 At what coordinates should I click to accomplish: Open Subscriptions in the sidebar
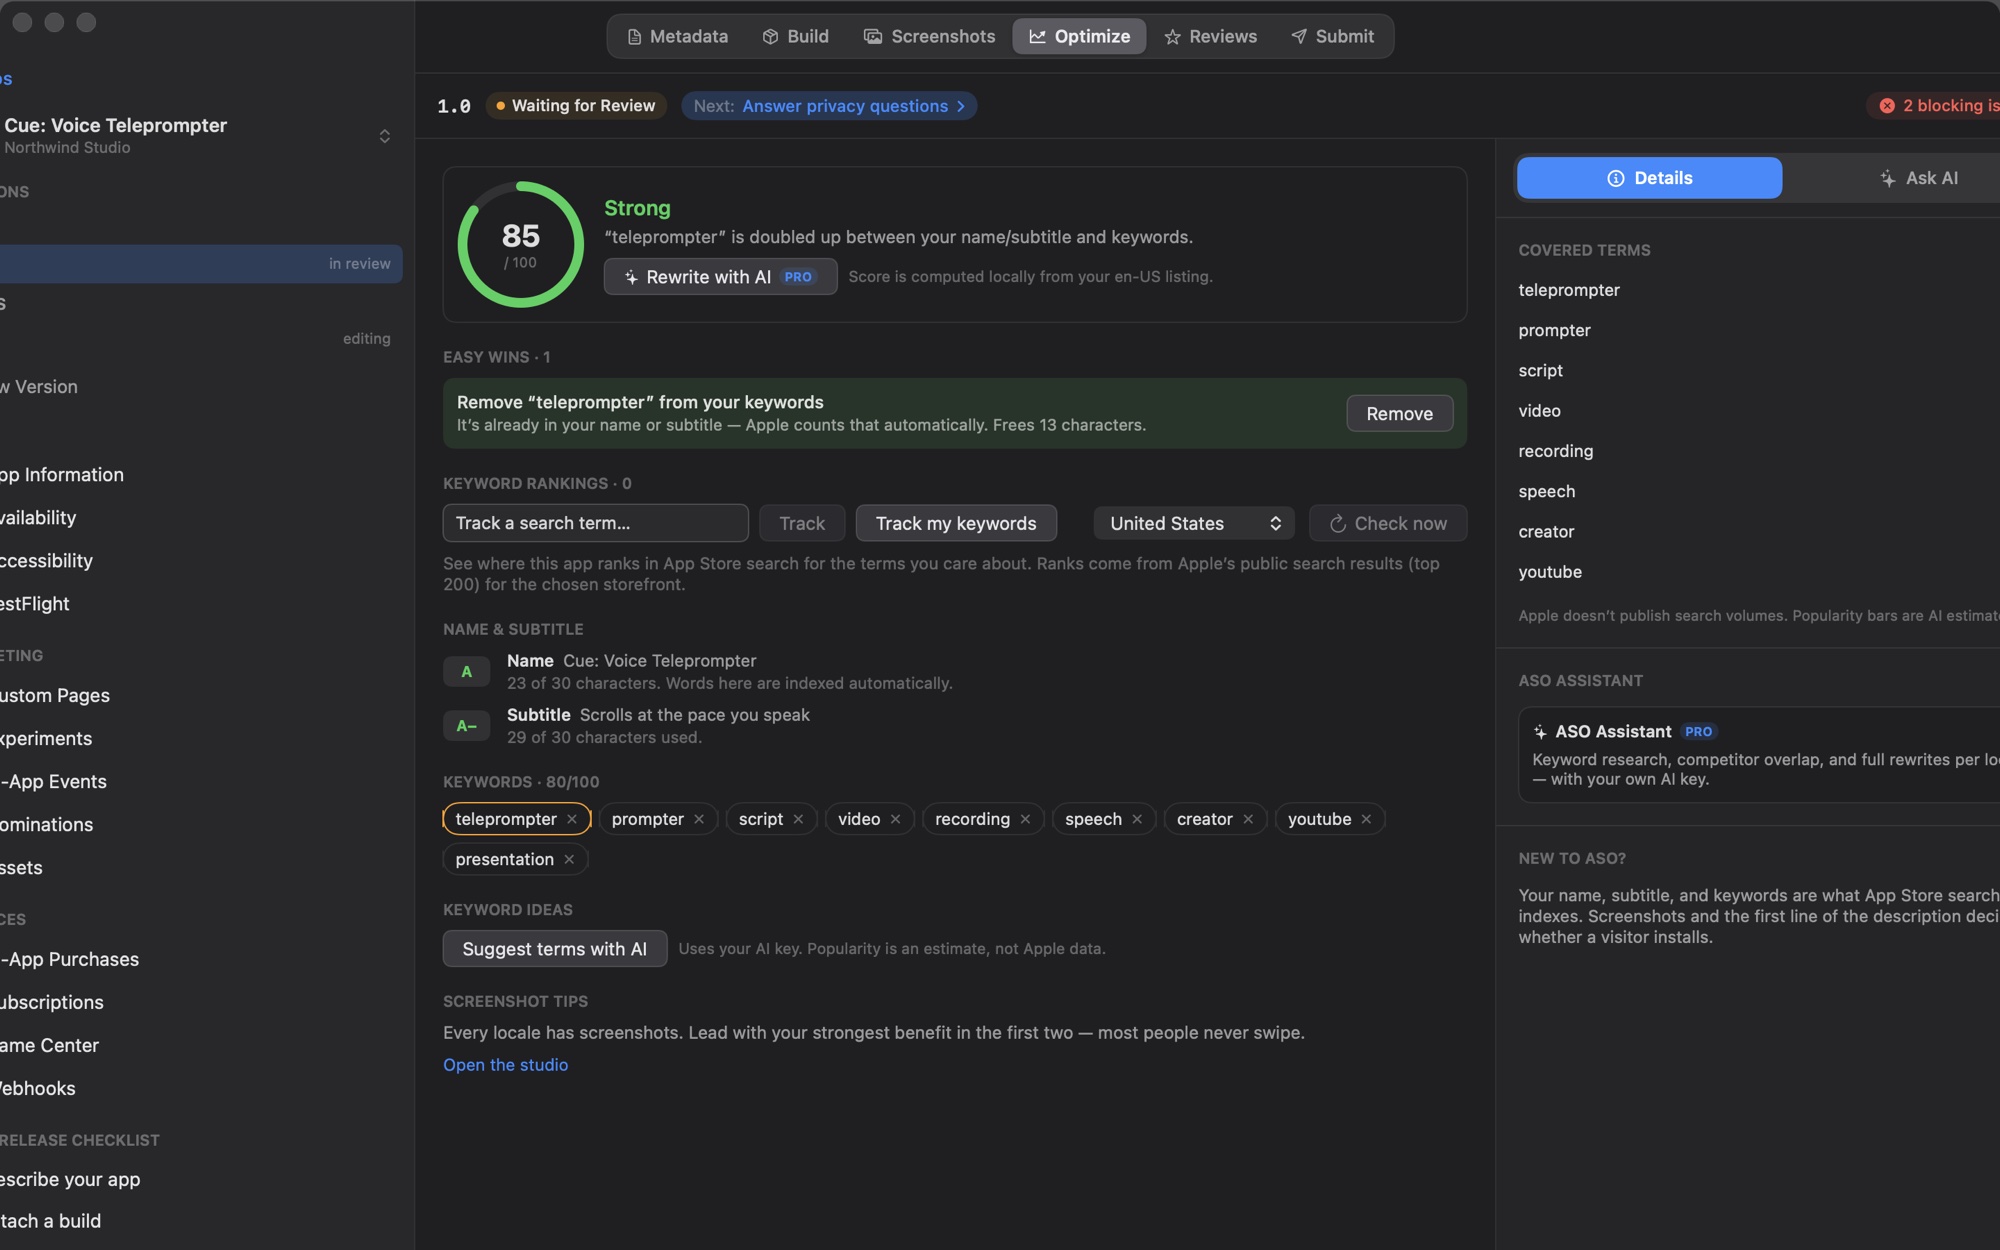pos(52,1002)
